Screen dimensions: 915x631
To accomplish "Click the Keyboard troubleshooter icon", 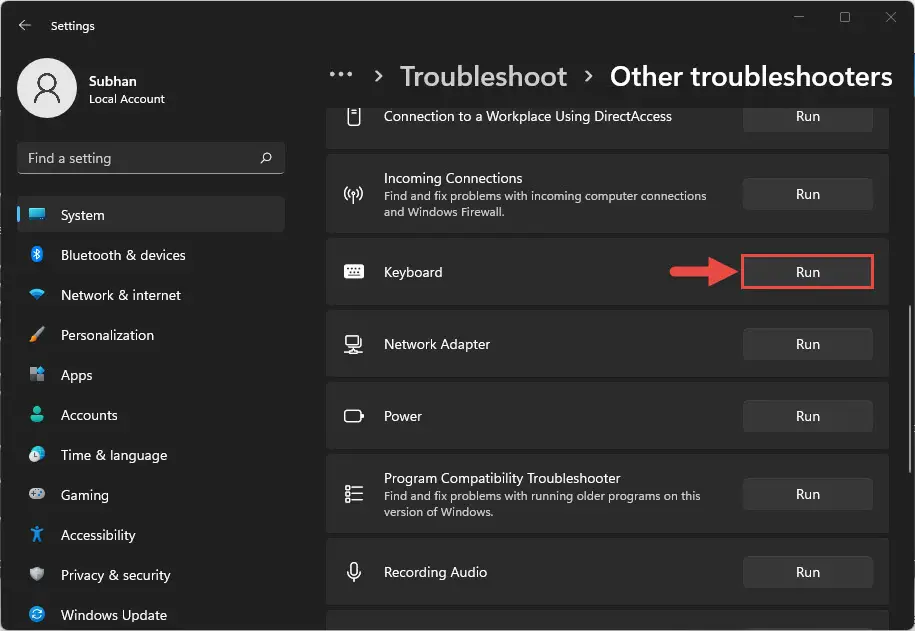I will point(353,271).
